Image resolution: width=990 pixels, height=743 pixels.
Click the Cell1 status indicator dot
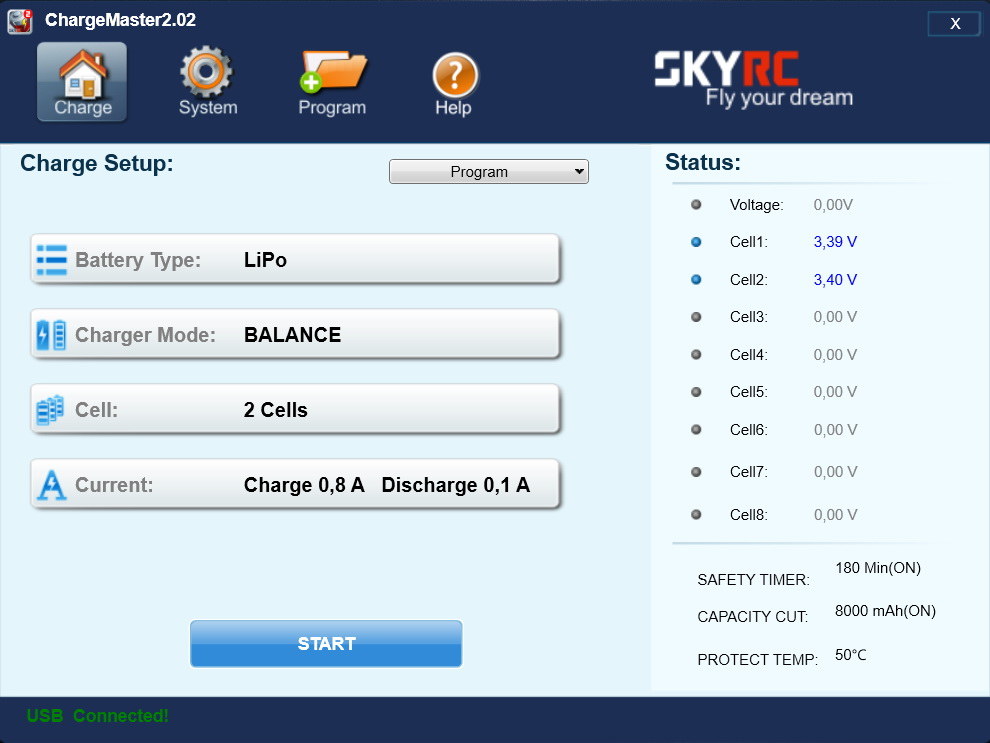click(696, 242)
